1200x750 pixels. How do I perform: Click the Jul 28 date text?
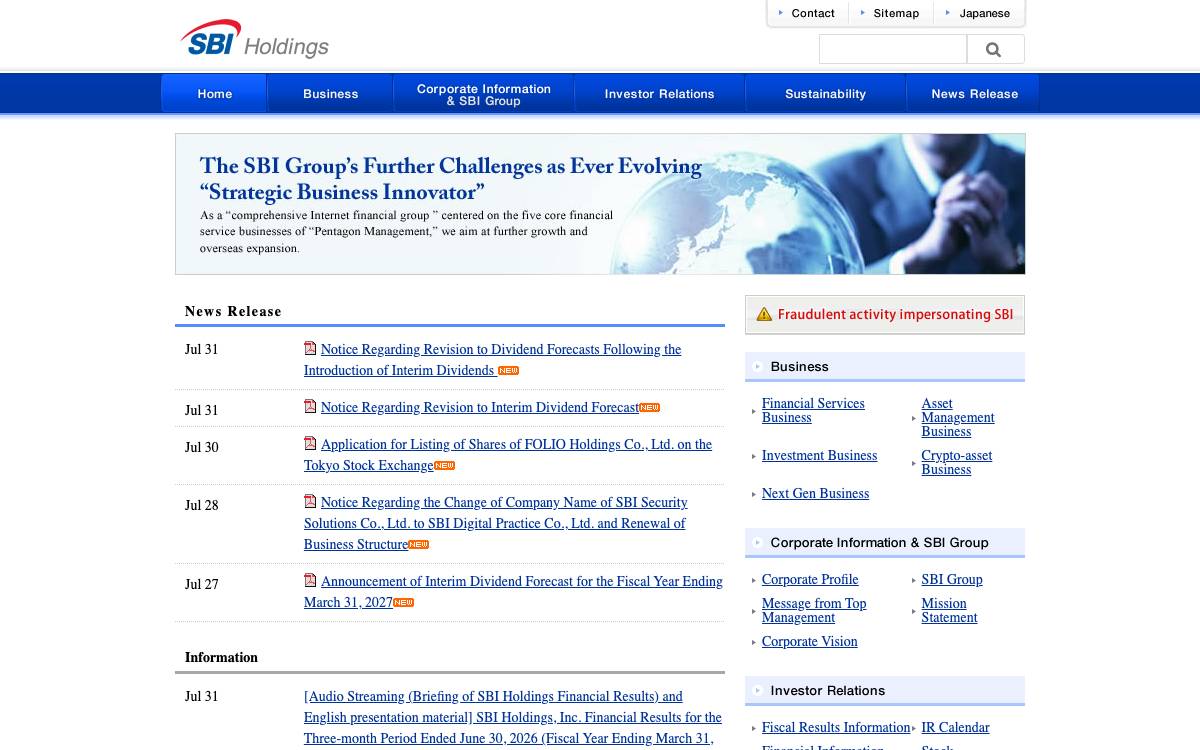coord(201,505)
